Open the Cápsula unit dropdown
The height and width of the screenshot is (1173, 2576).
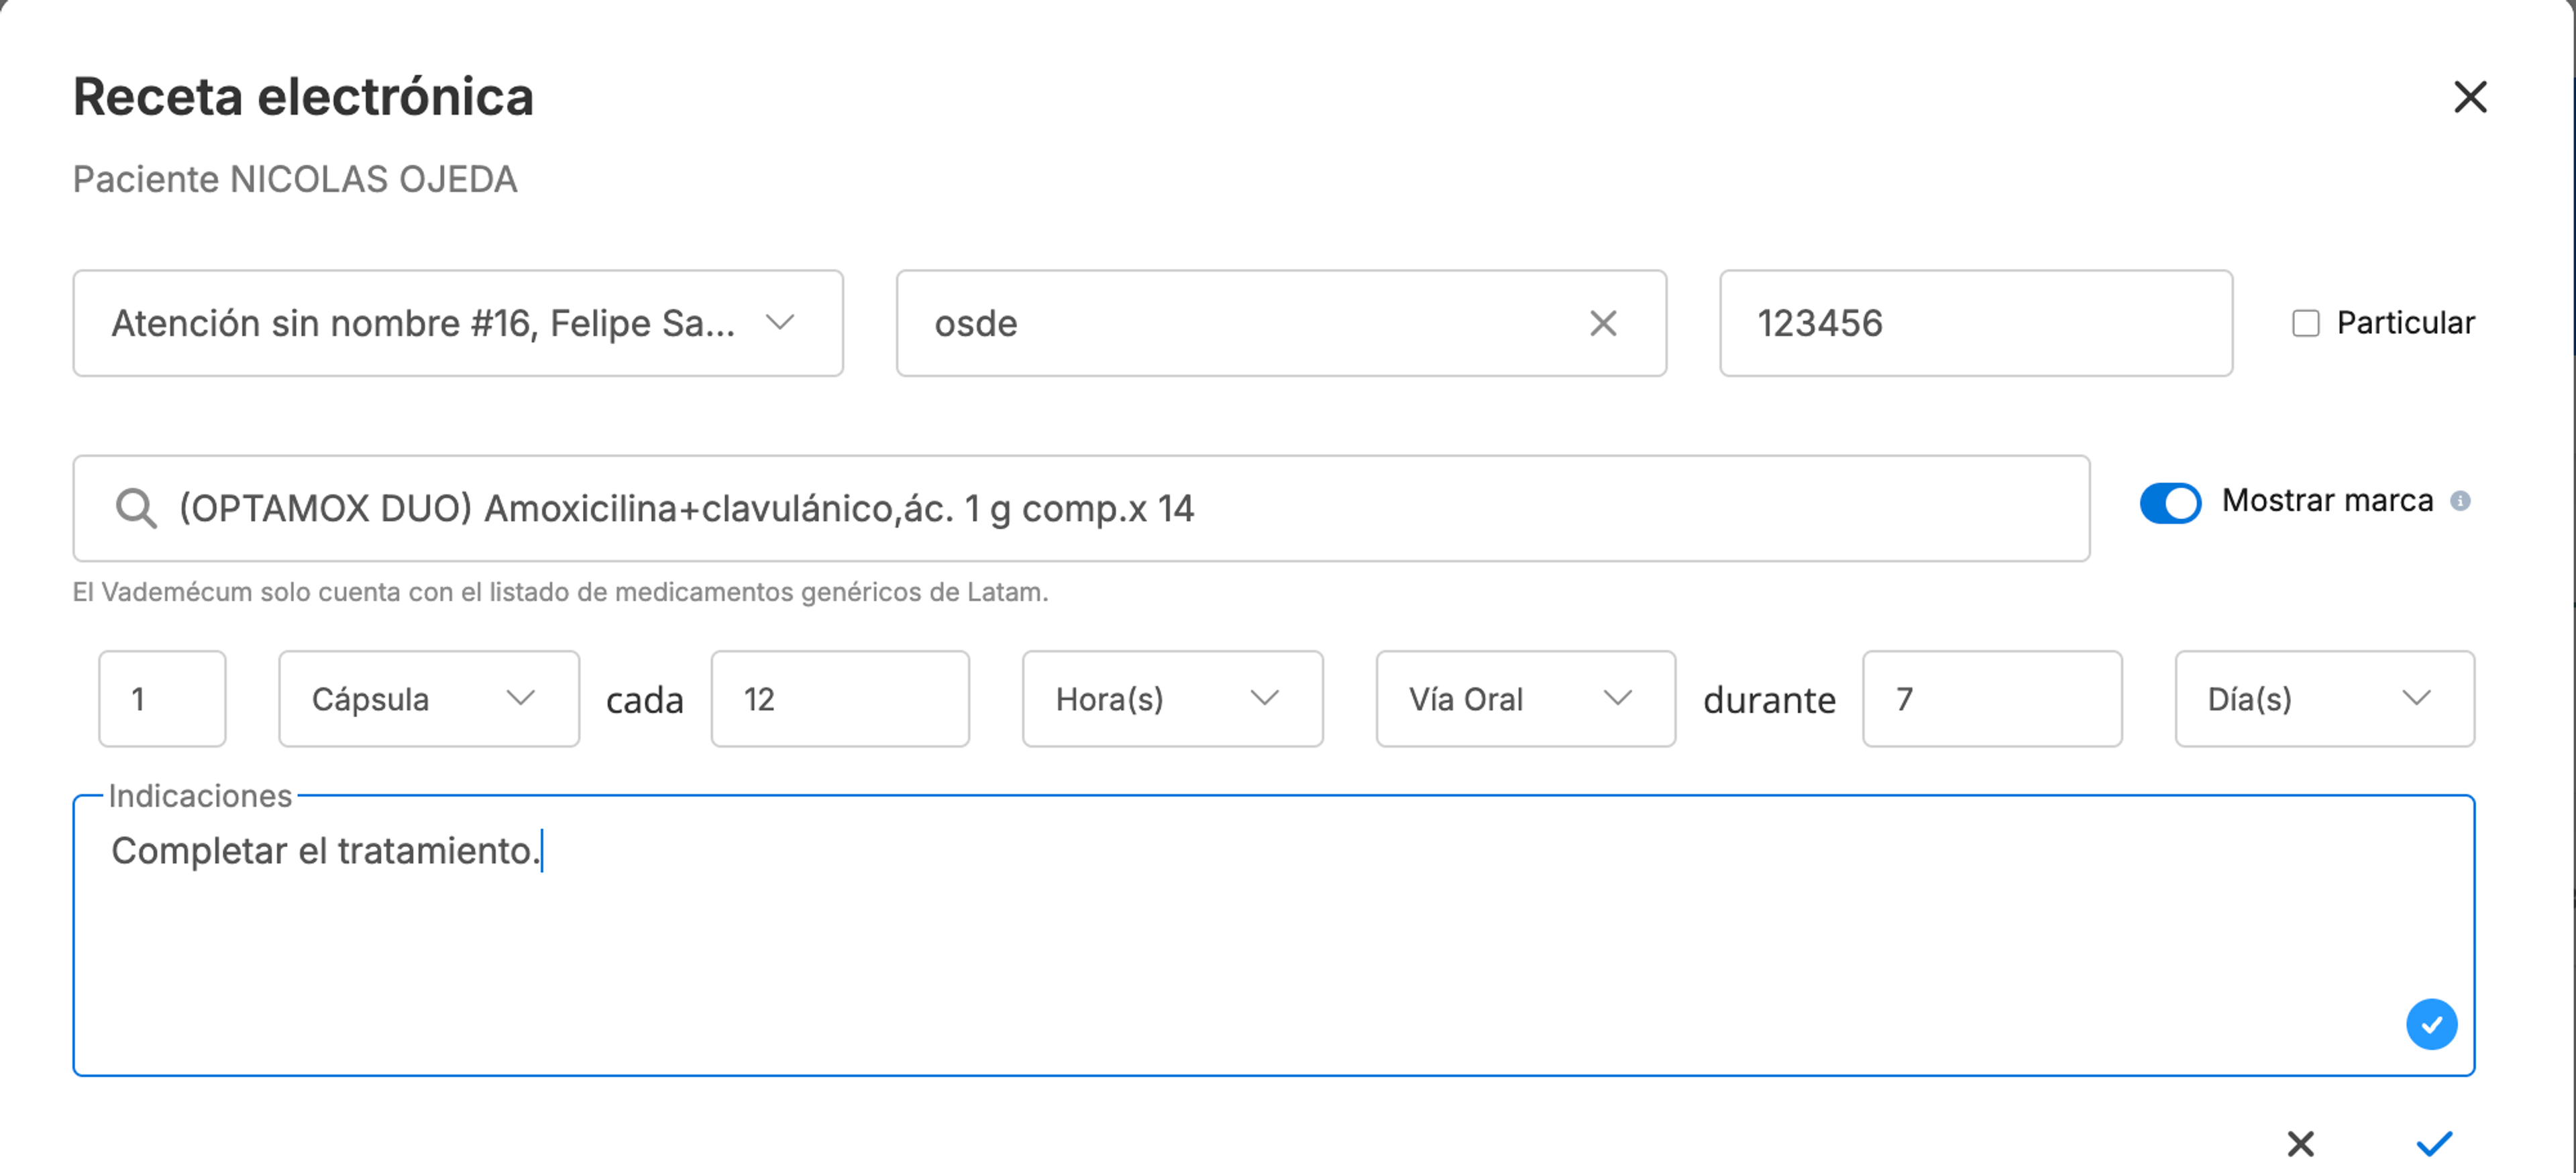429,699
